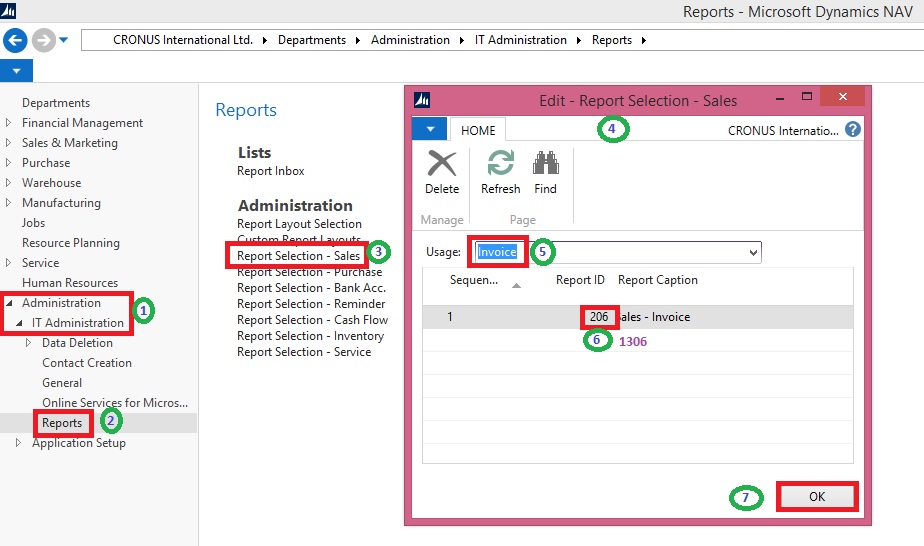Click the OK button
This screenshot has width=924, height=546.
[817, 497]
